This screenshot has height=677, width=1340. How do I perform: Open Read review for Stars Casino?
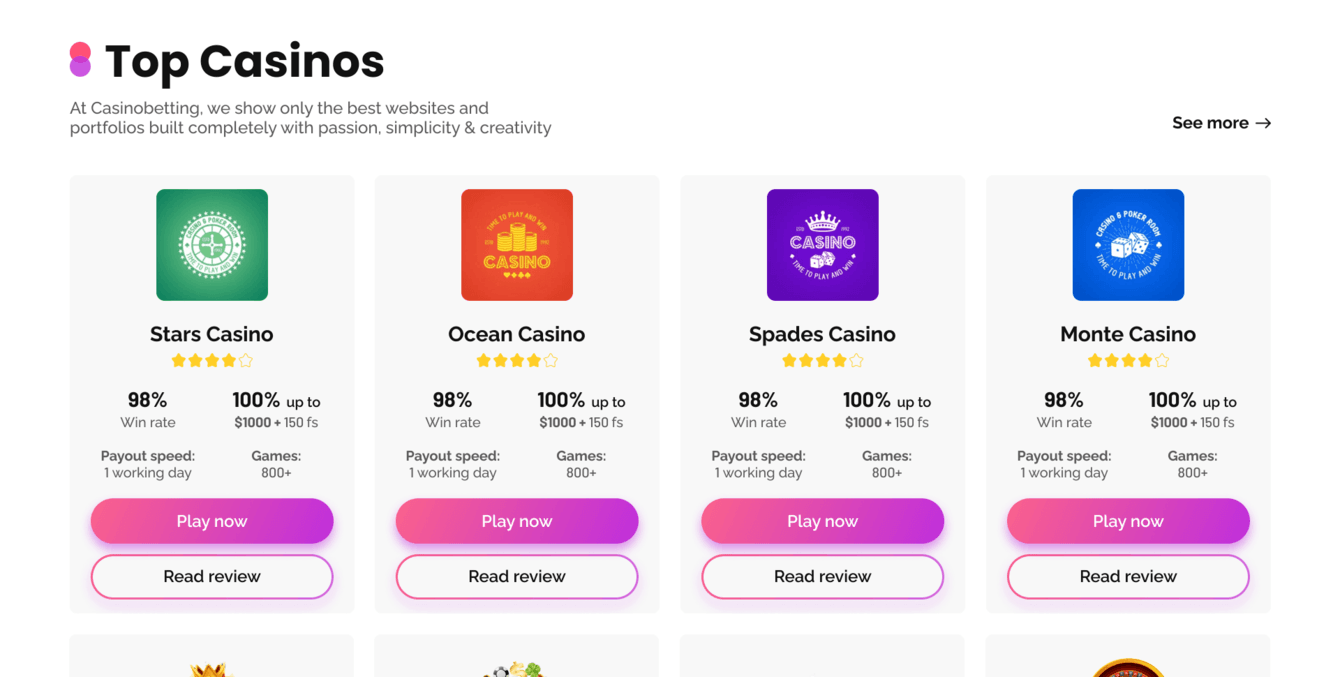[x=212, y=577]
